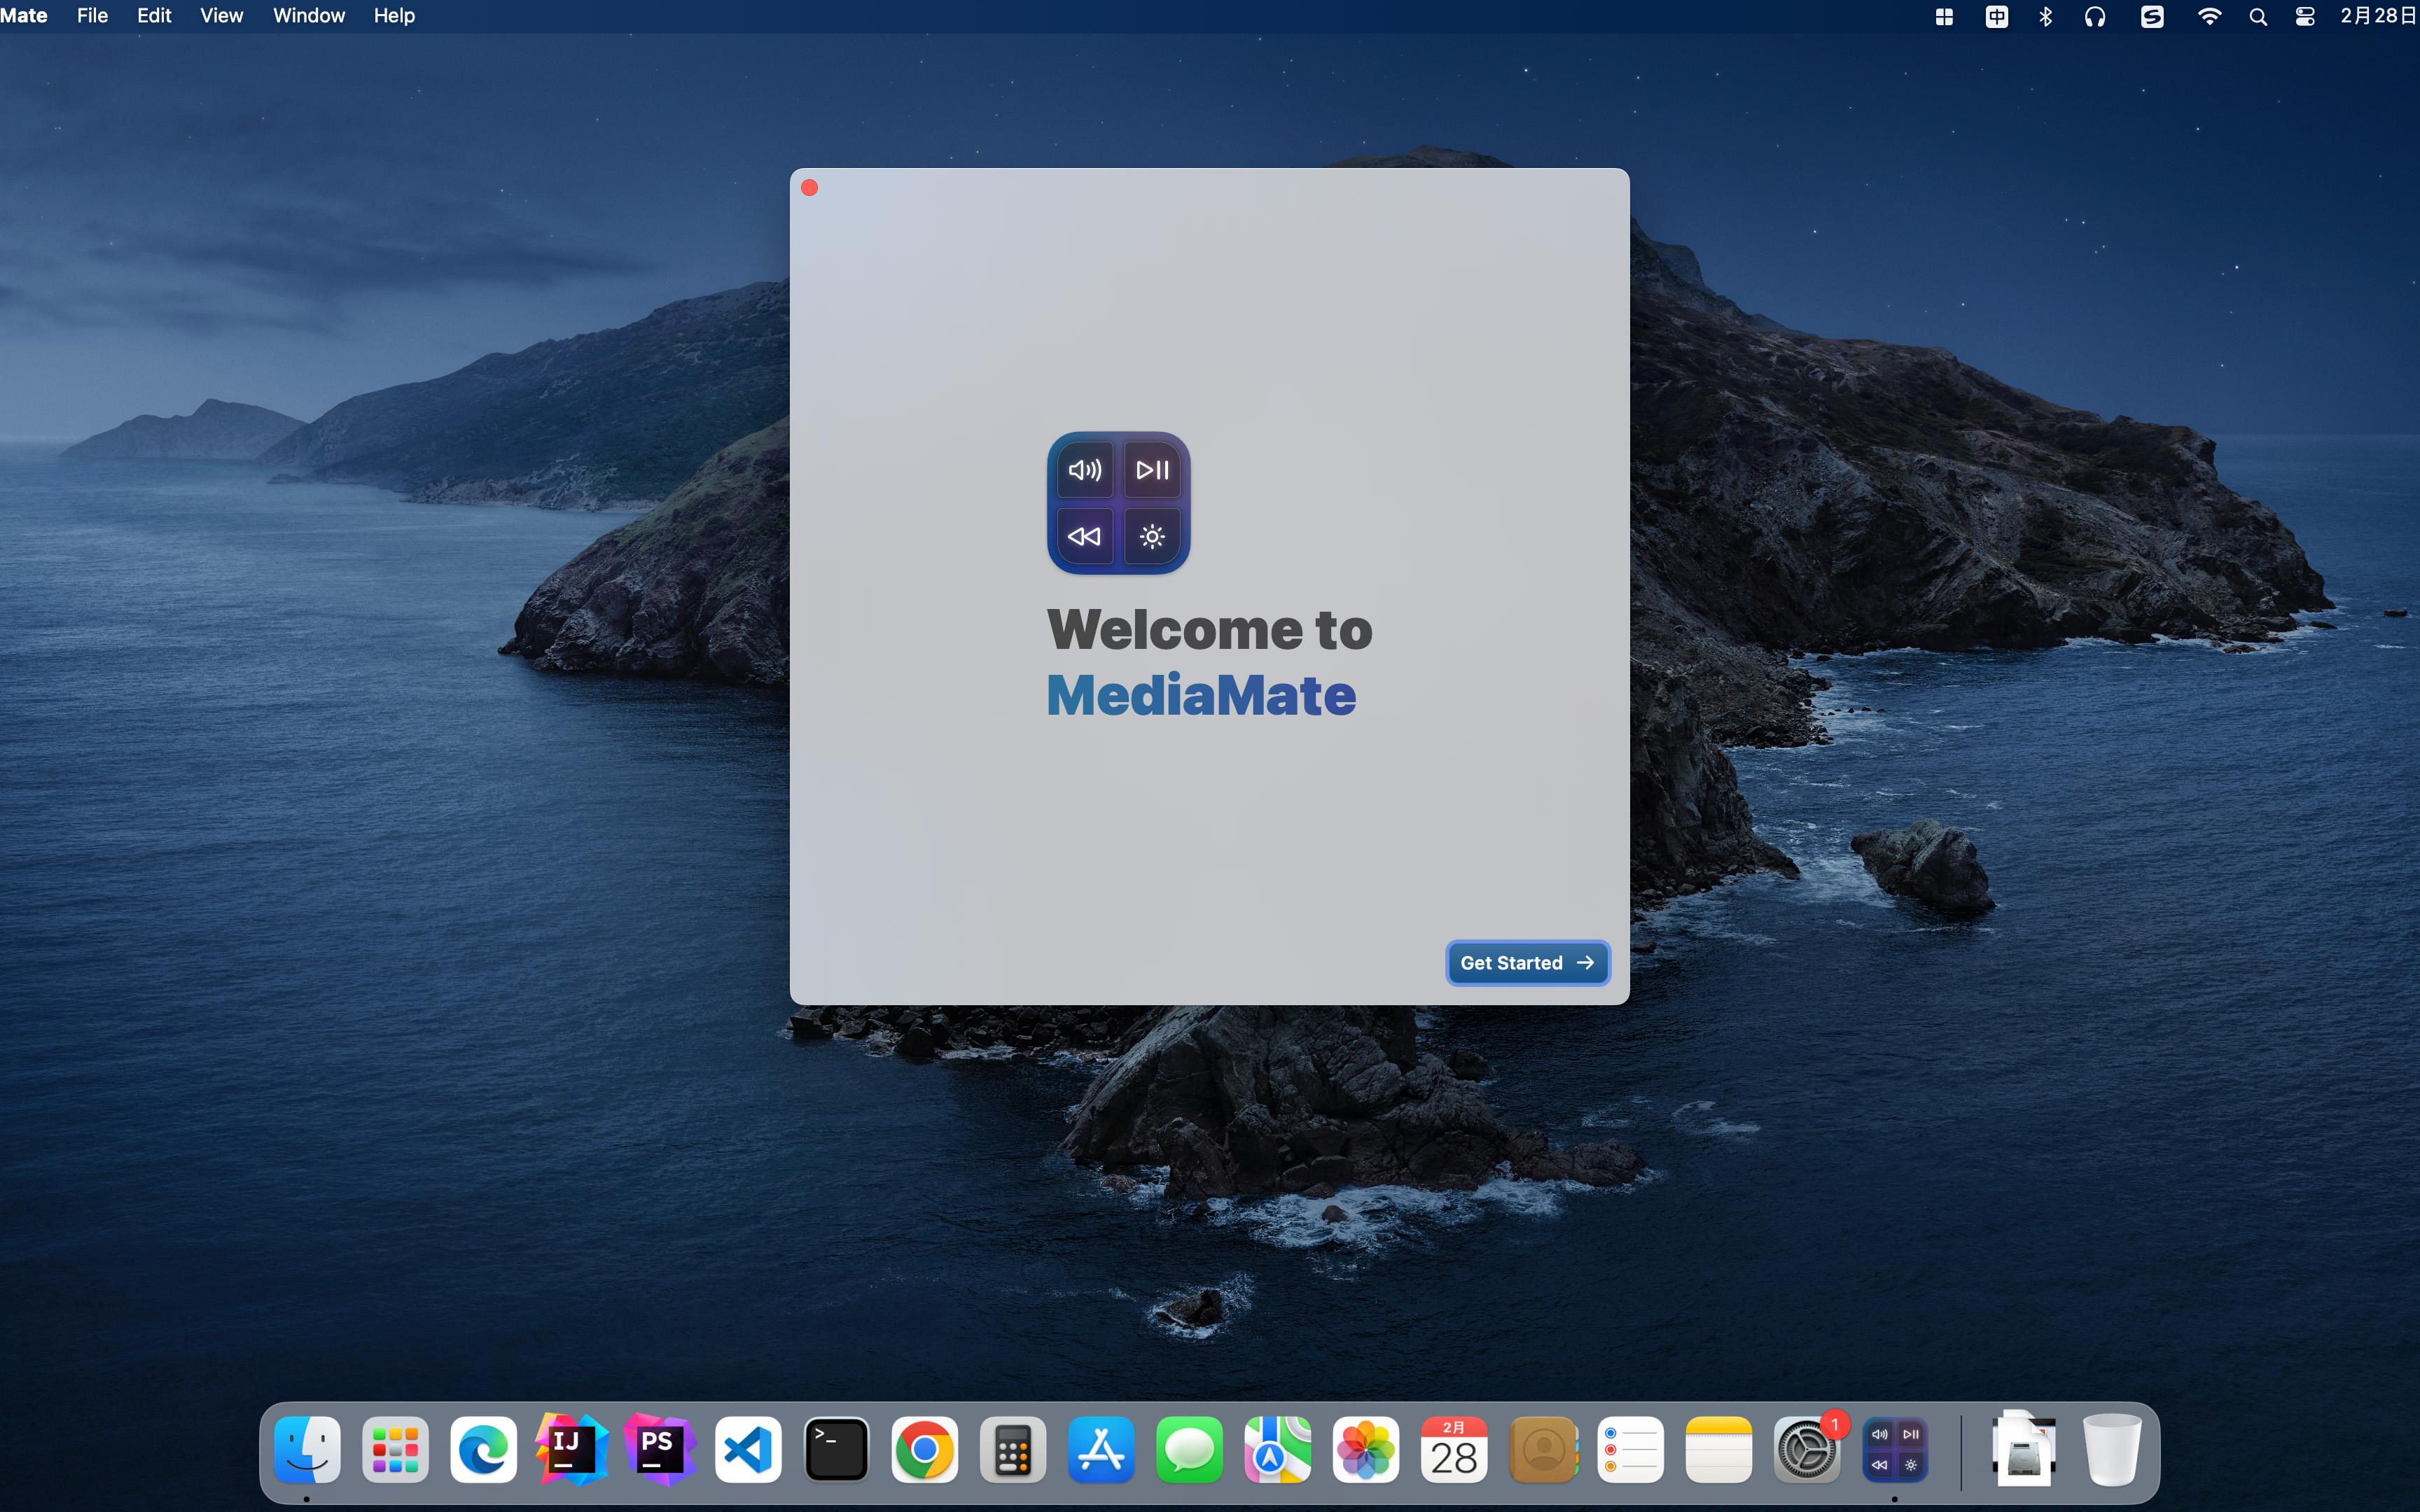Click the MediaMate app logo in welcome window
This screenshot has width=2420, height=1512.
point(1118,503)
